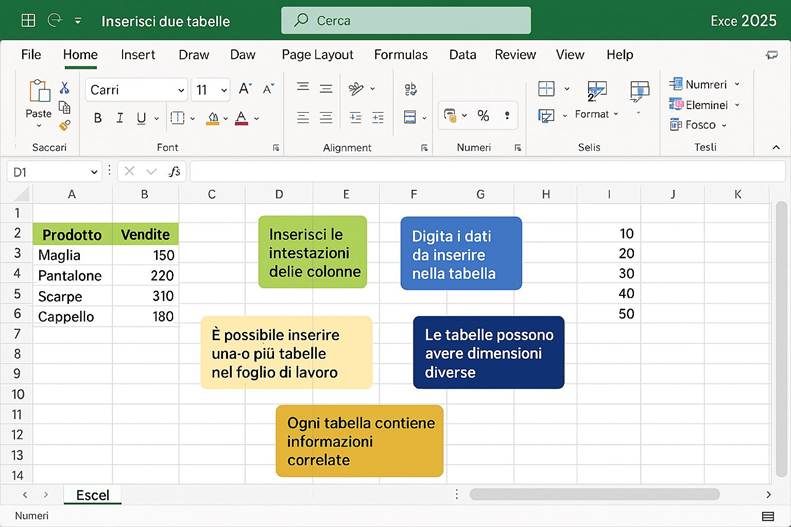Click the horizontal scrollbar thumb
Viewport: 791px width, 527px height.
click(594, 494)
